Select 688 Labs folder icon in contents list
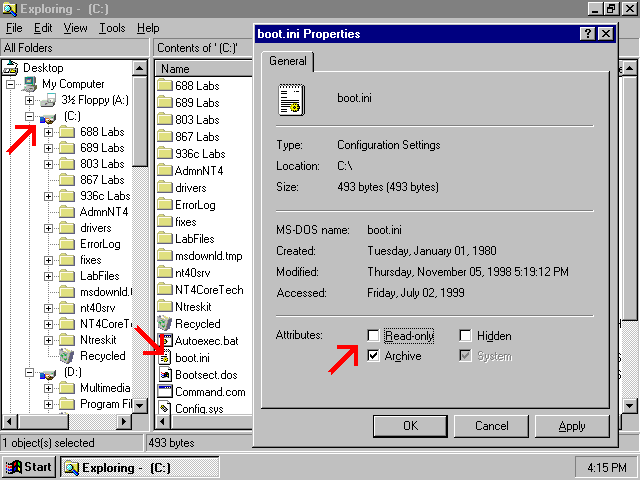640x480 pixels. click(165, 86)
